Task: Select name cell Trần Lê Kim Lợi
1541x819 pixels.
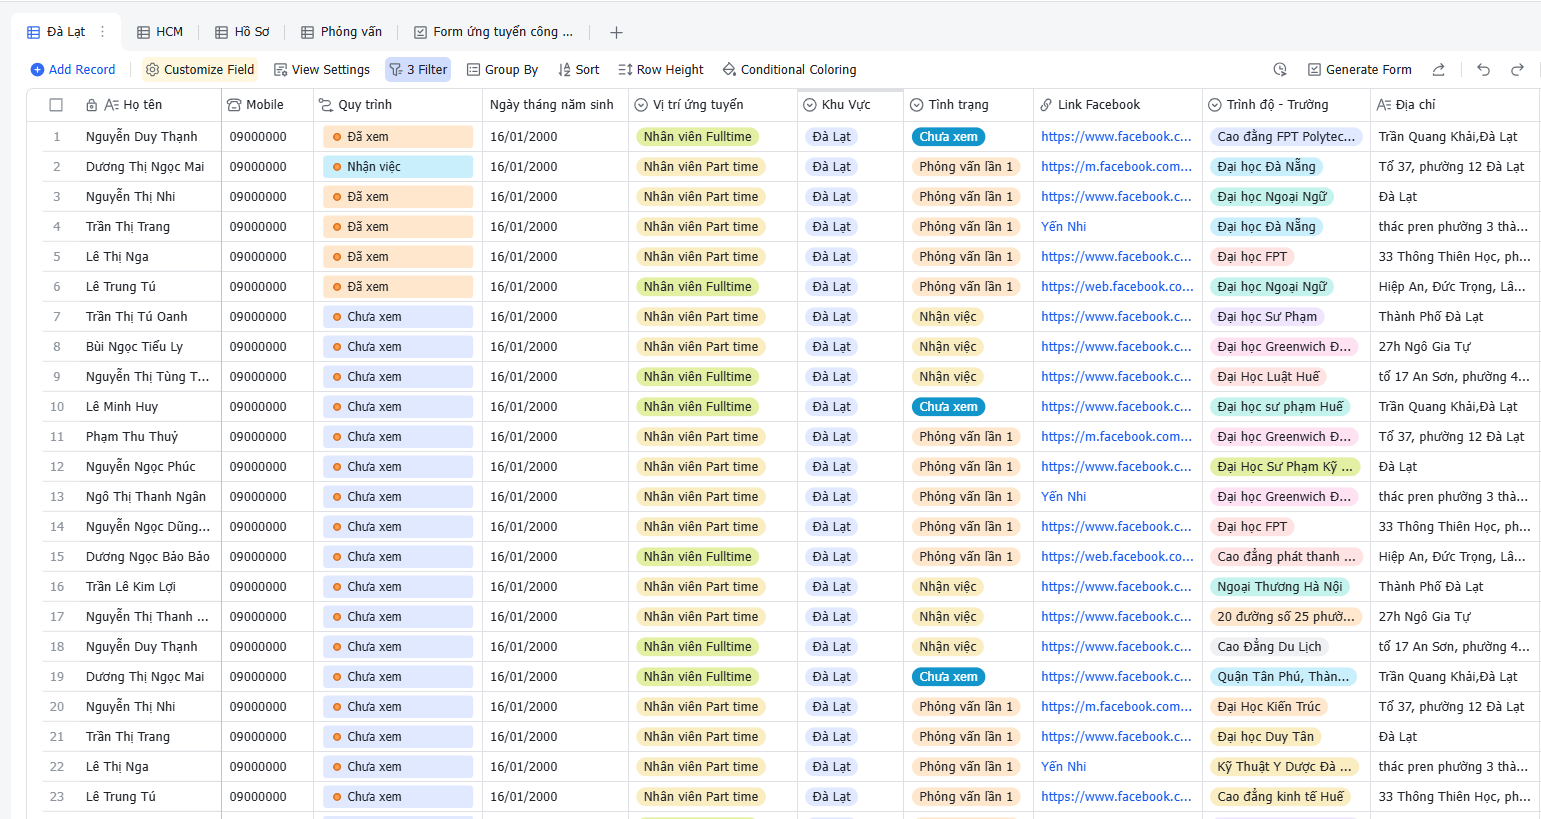Action: 131,587
